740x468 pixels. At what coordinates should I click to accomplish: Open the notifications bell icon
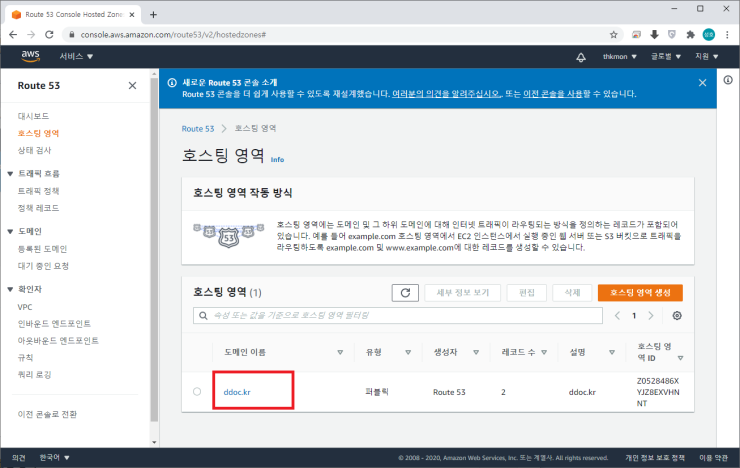(581, 57)
